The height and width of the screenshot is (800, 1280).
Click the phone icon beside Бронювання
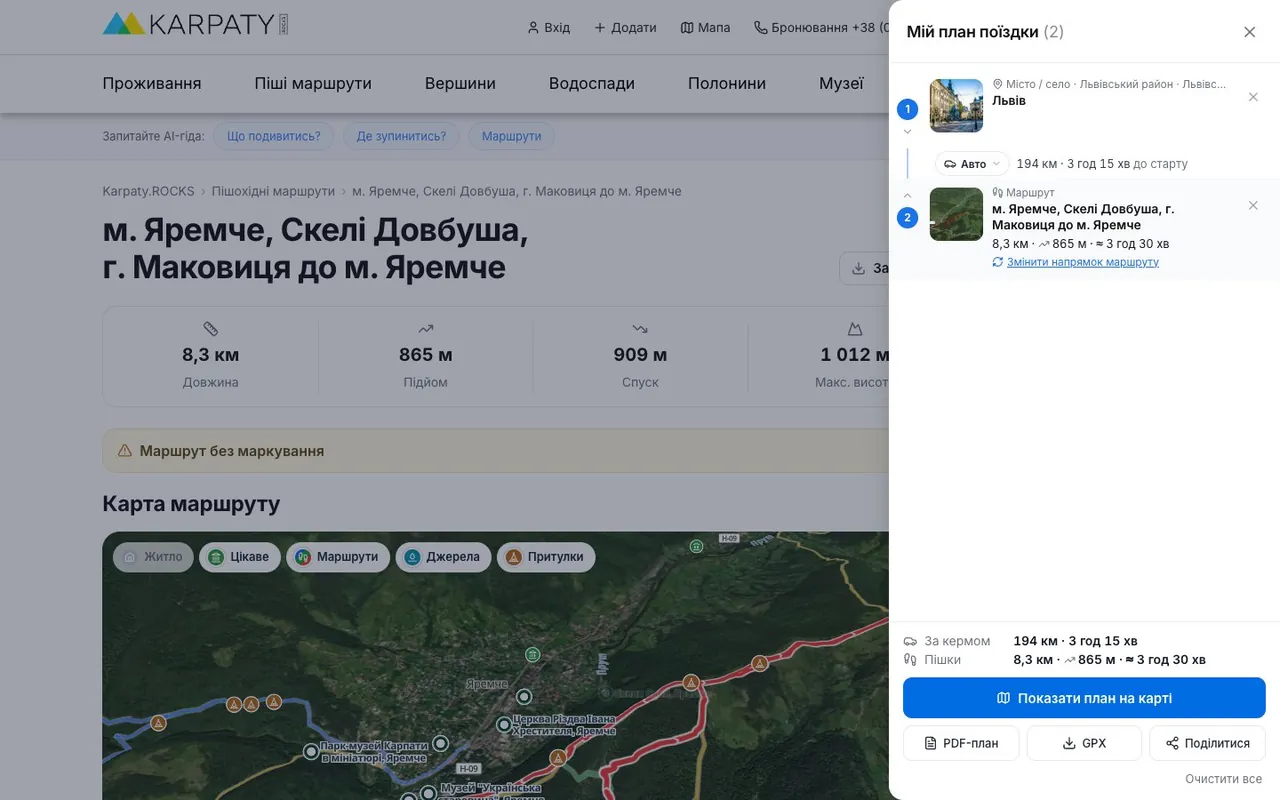pos(760,28)
